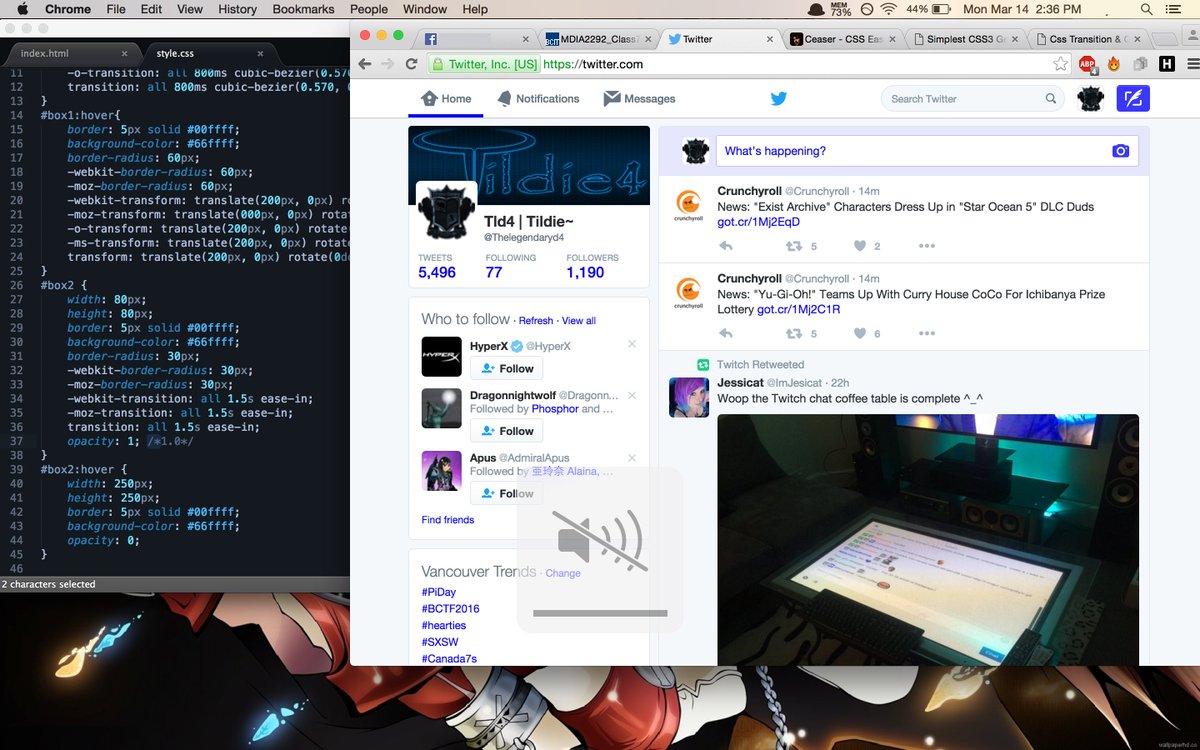Click View all in Who to follow
The width and height of the screenshot is (1200, 750).
click(x=579, y=320)
